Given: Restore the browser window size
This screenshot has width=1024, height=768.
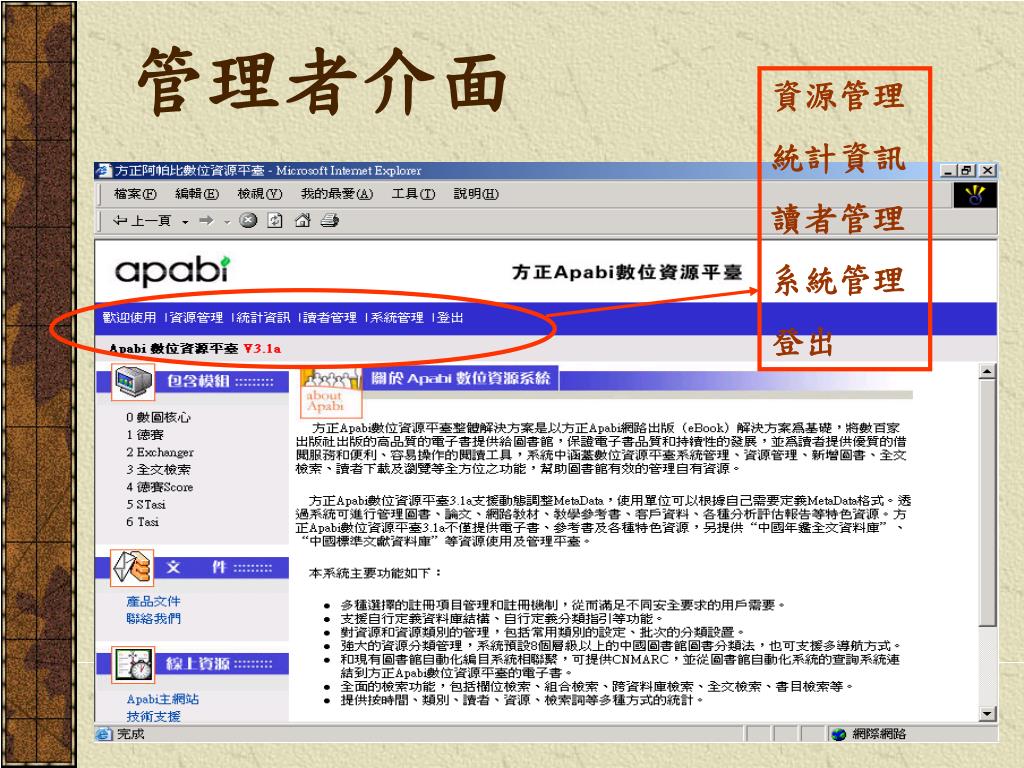Looking at the screenshot, I should click(x=968, y=170).
